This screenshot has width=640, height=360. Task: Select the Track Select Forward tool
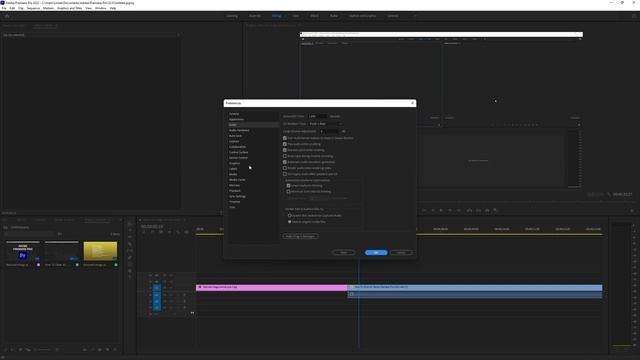[x=130, y=230]
